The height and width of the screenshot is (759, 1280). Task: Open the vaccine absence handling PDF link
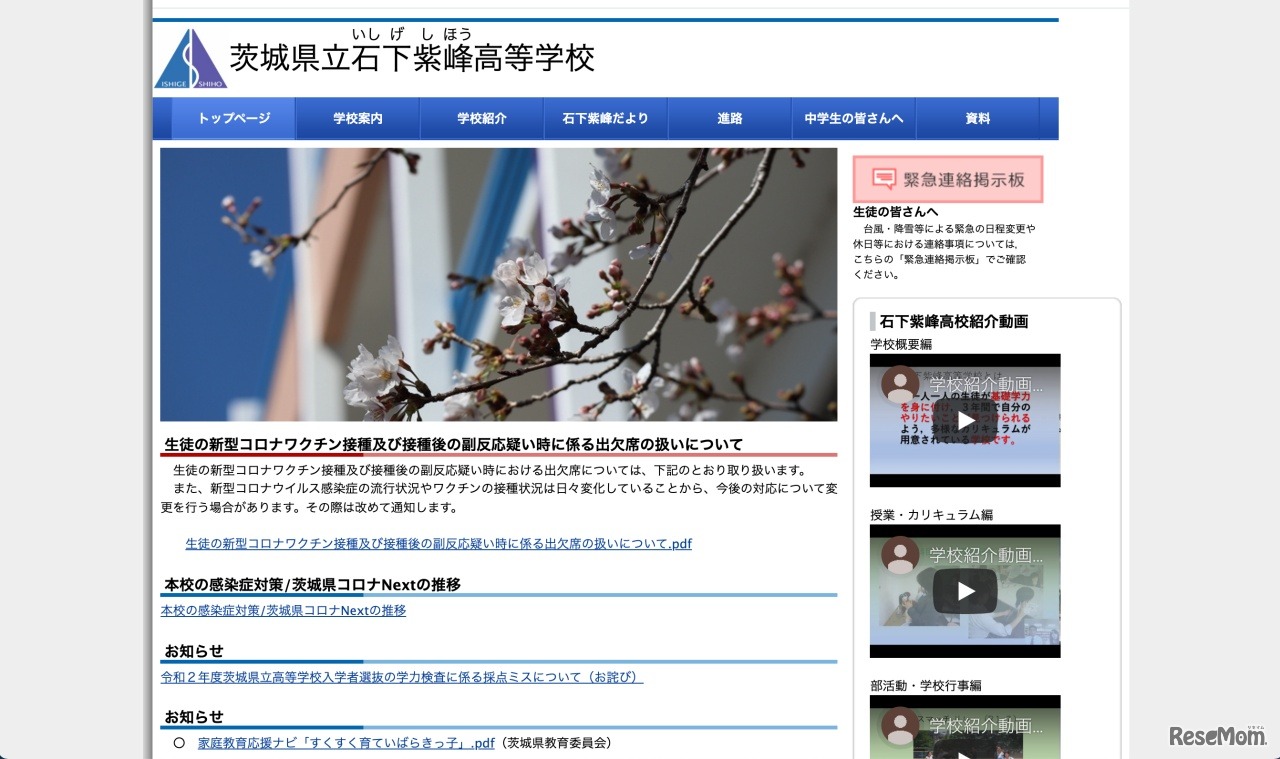[439, 544]
